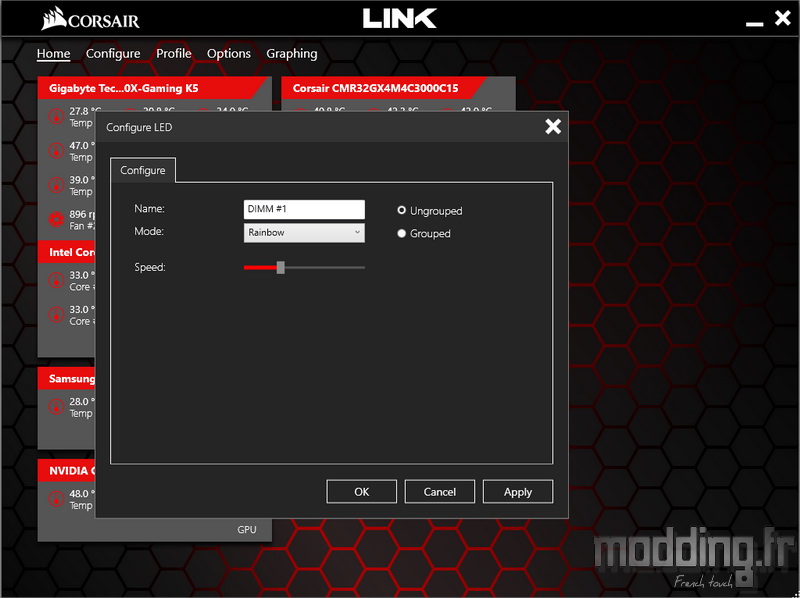
Task: Click the Name field containing DIMM #1
Action: 304,209
